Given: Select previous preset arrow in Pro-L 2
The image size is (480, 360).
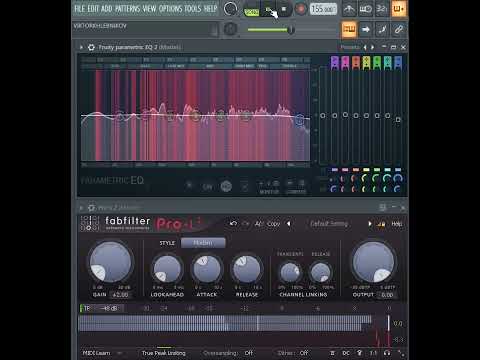Looking at the screenshot, I should point(289,224).
